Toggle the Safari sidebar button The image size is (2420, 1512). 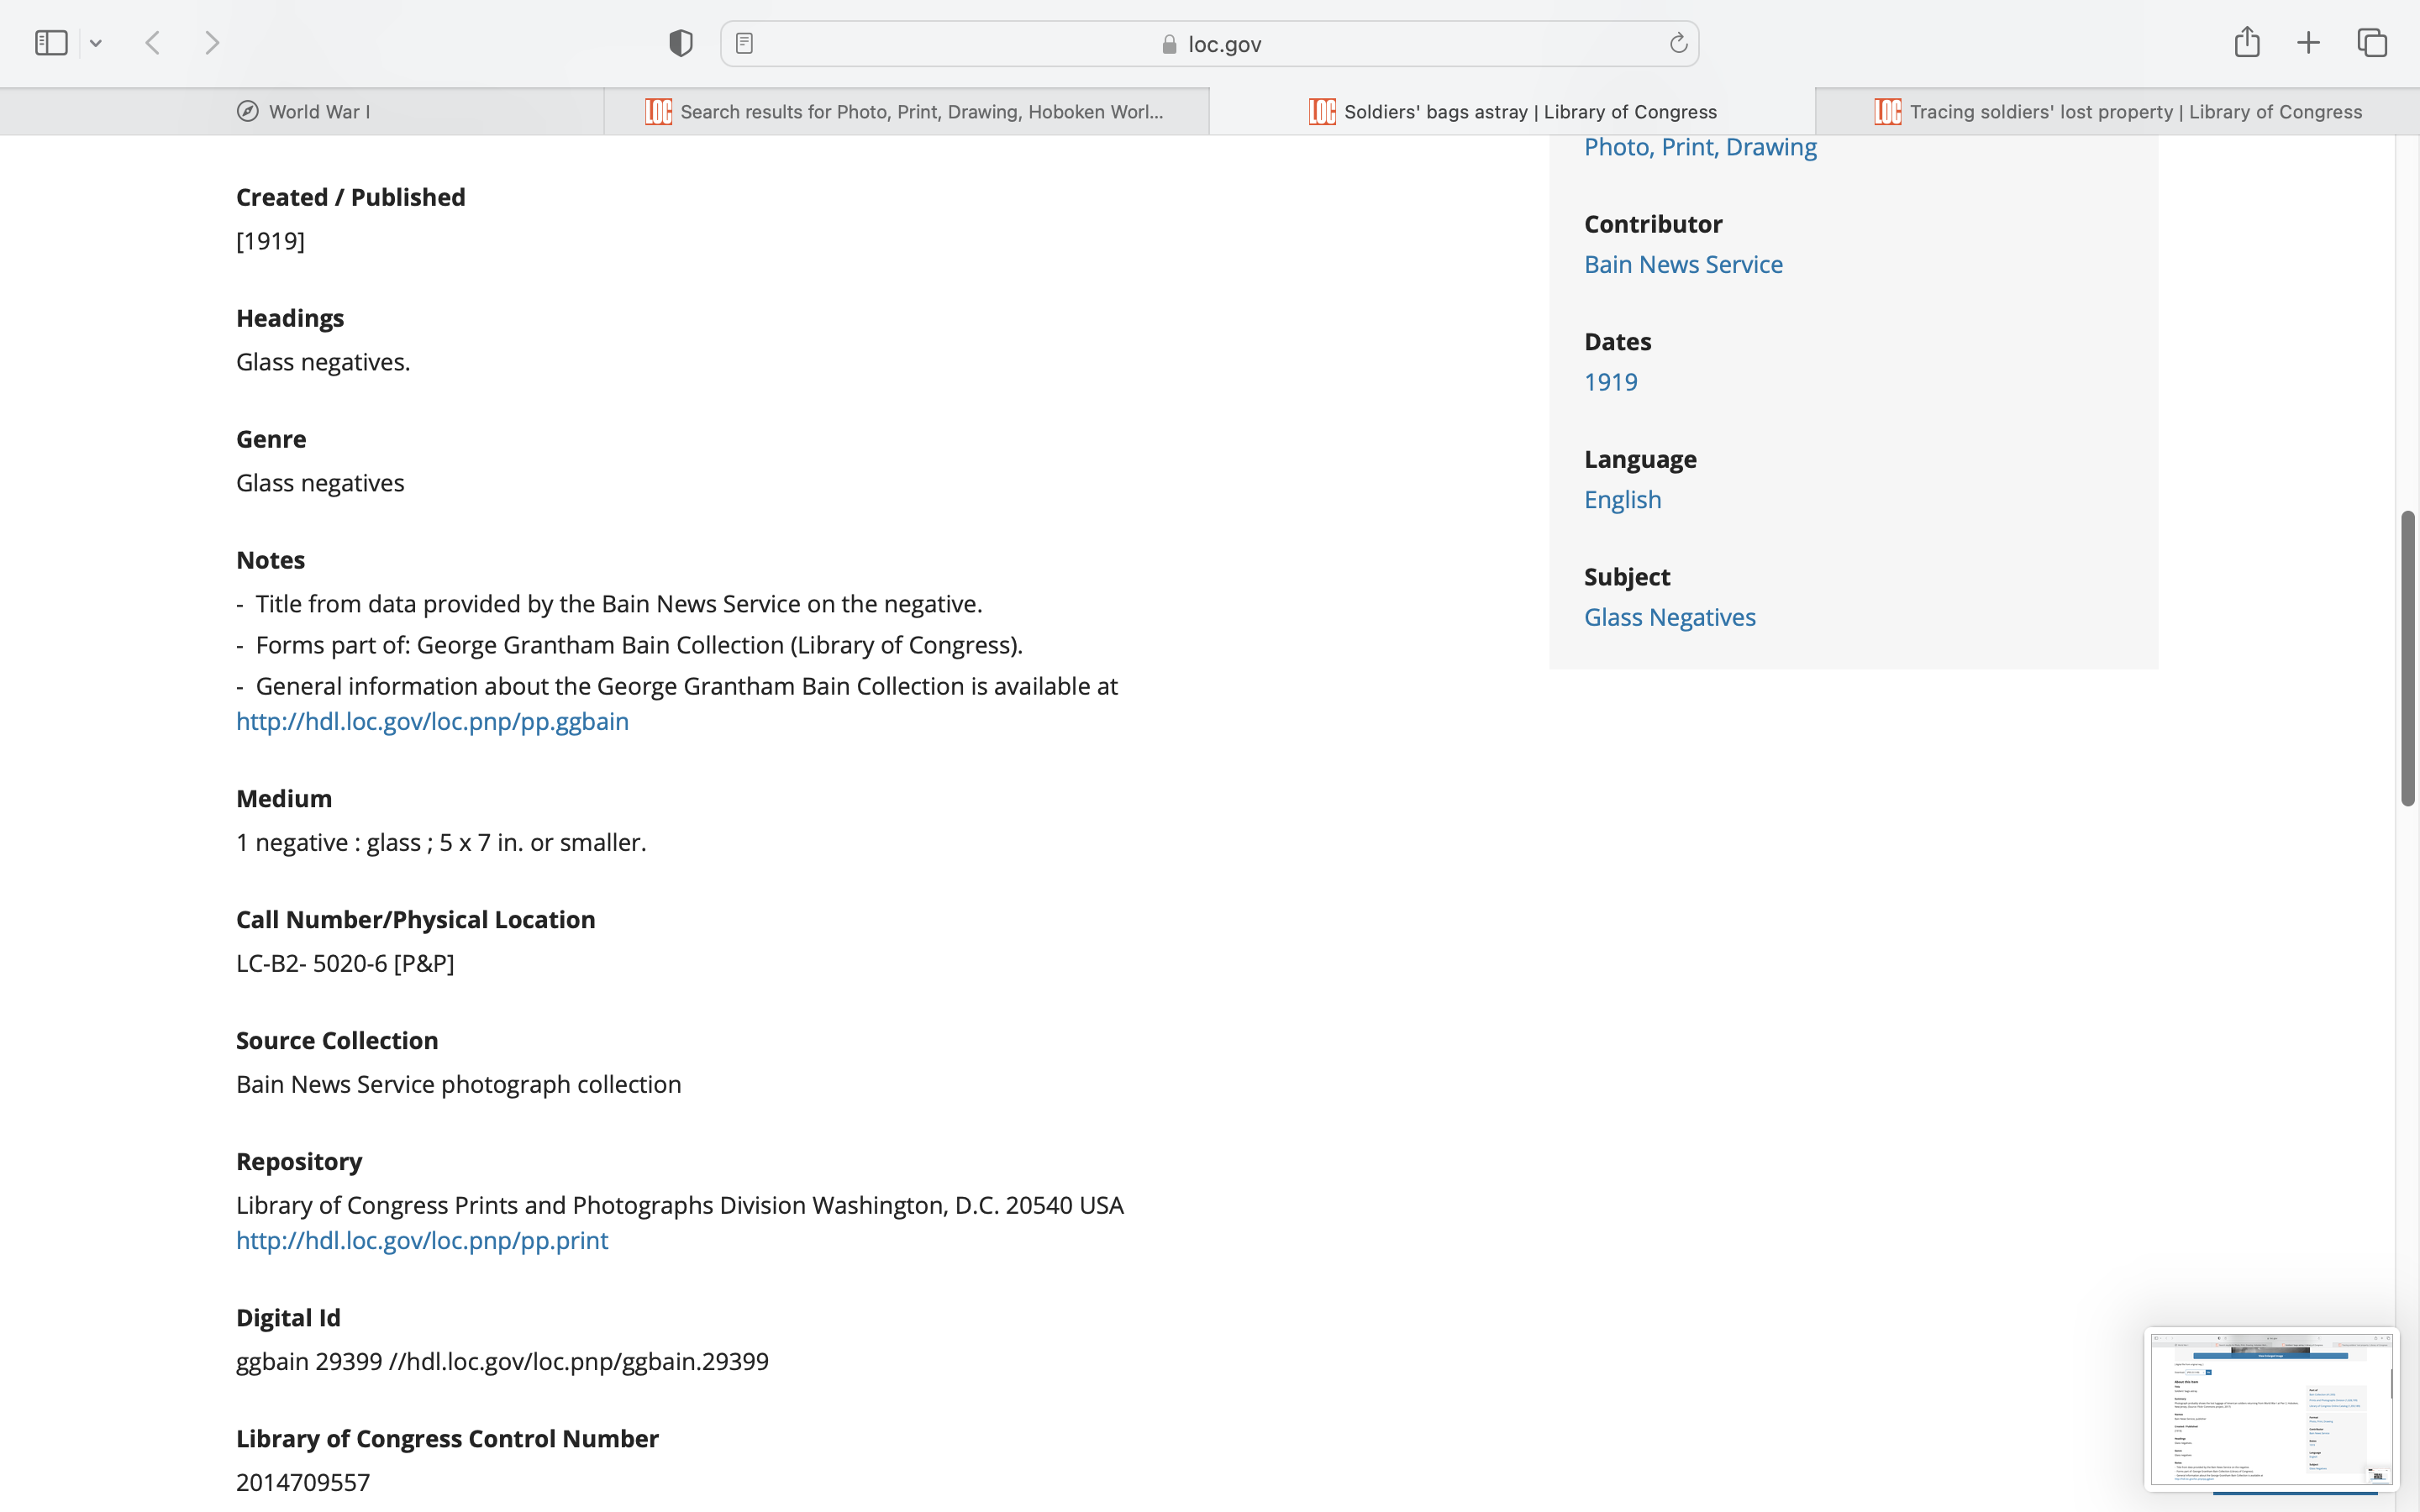tap(51, 43)
